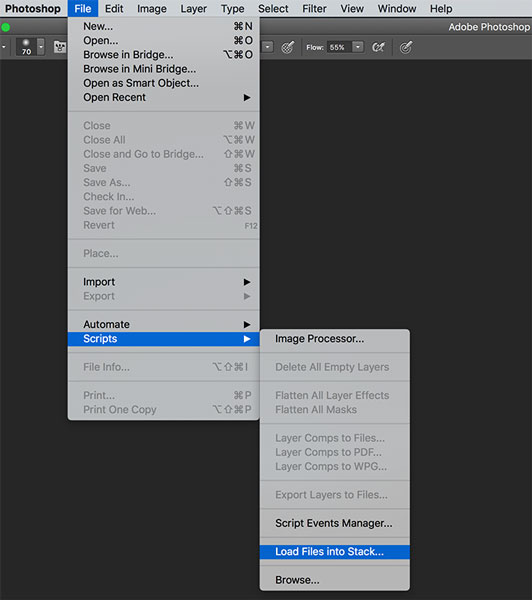Open the Edit menu

click(x=114, y=8)
